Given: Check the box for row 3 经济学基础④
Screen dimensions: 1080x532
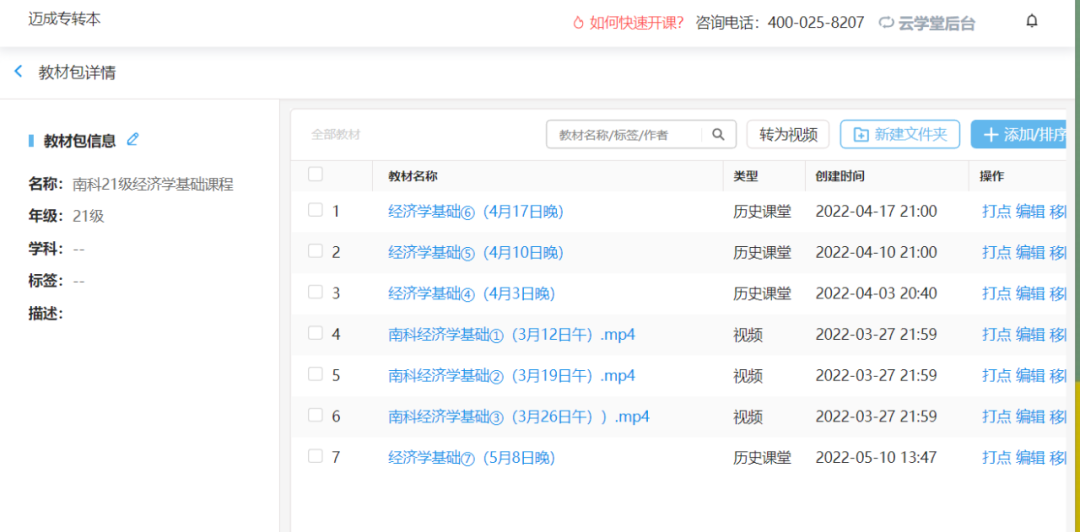Looking at the screenshot, I should tap(315, 293).
